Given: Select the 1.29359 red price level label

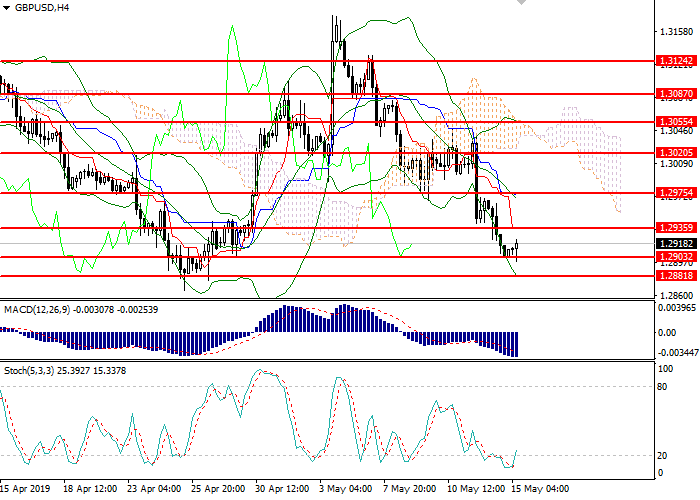Looking at the screenshot, I should pos(674,228).
